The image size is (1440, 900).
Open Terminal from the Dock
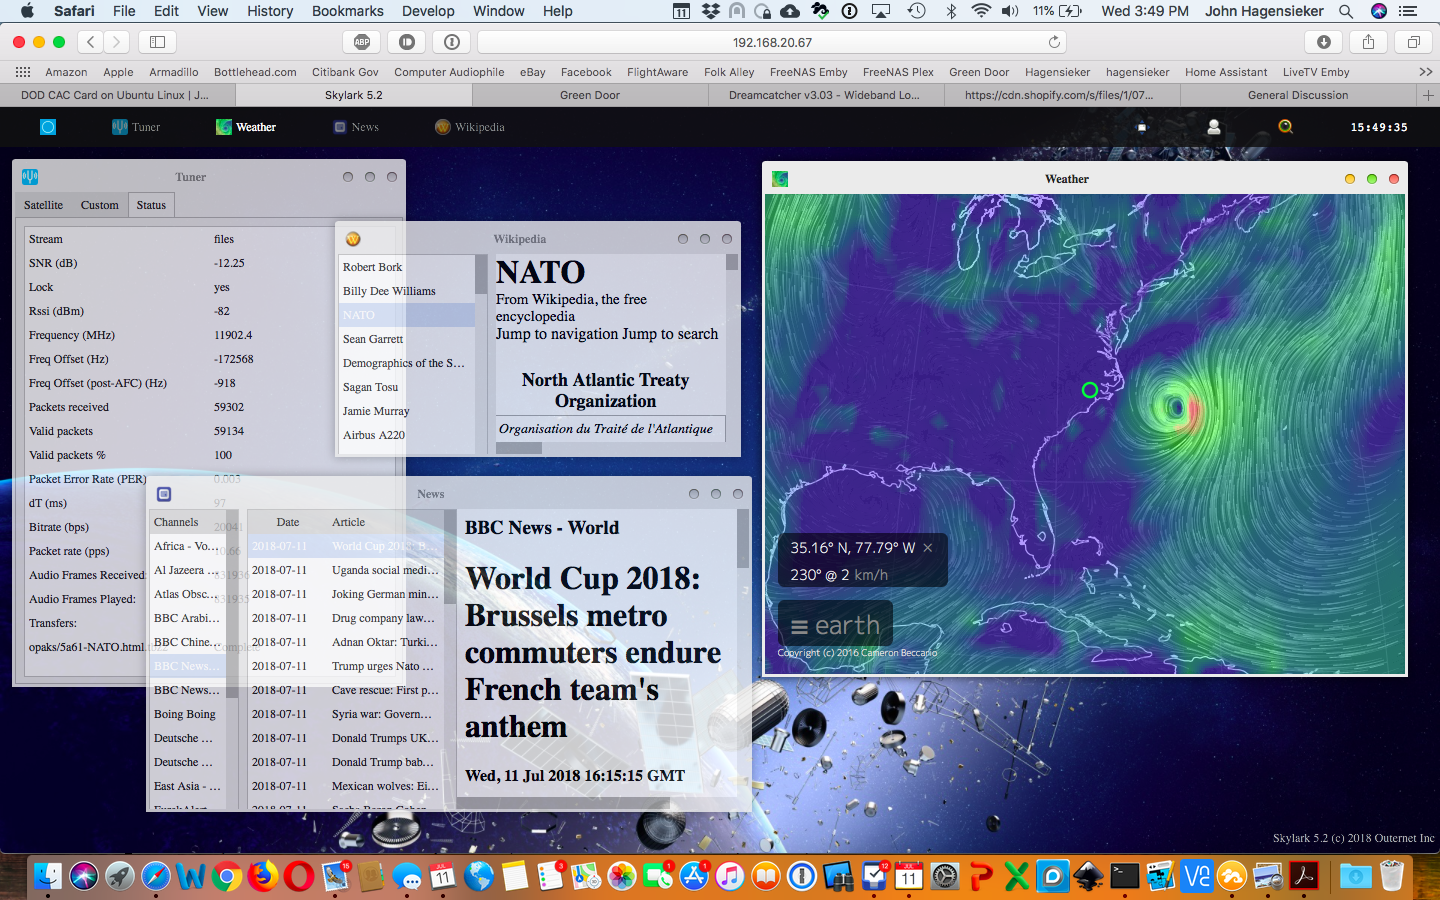pyautogui.click(x=1125, y=876)
